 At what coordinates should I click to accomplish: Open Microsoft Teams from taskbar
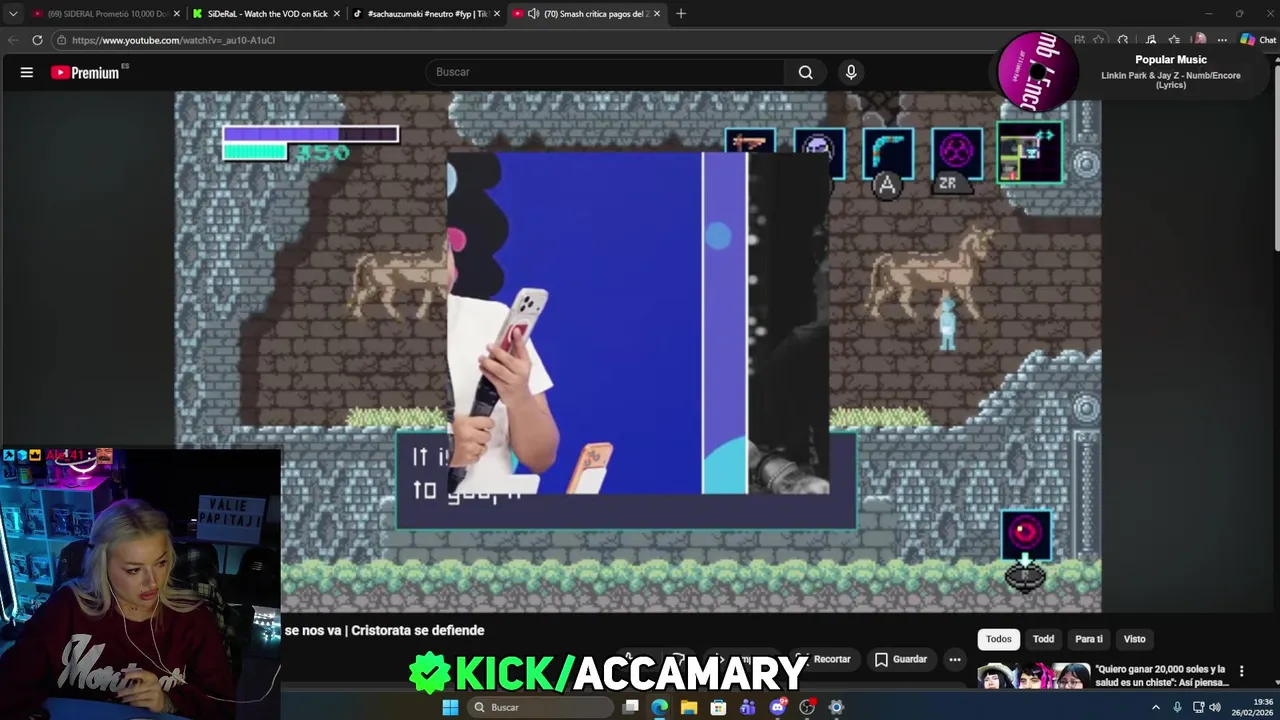point(748,707)
